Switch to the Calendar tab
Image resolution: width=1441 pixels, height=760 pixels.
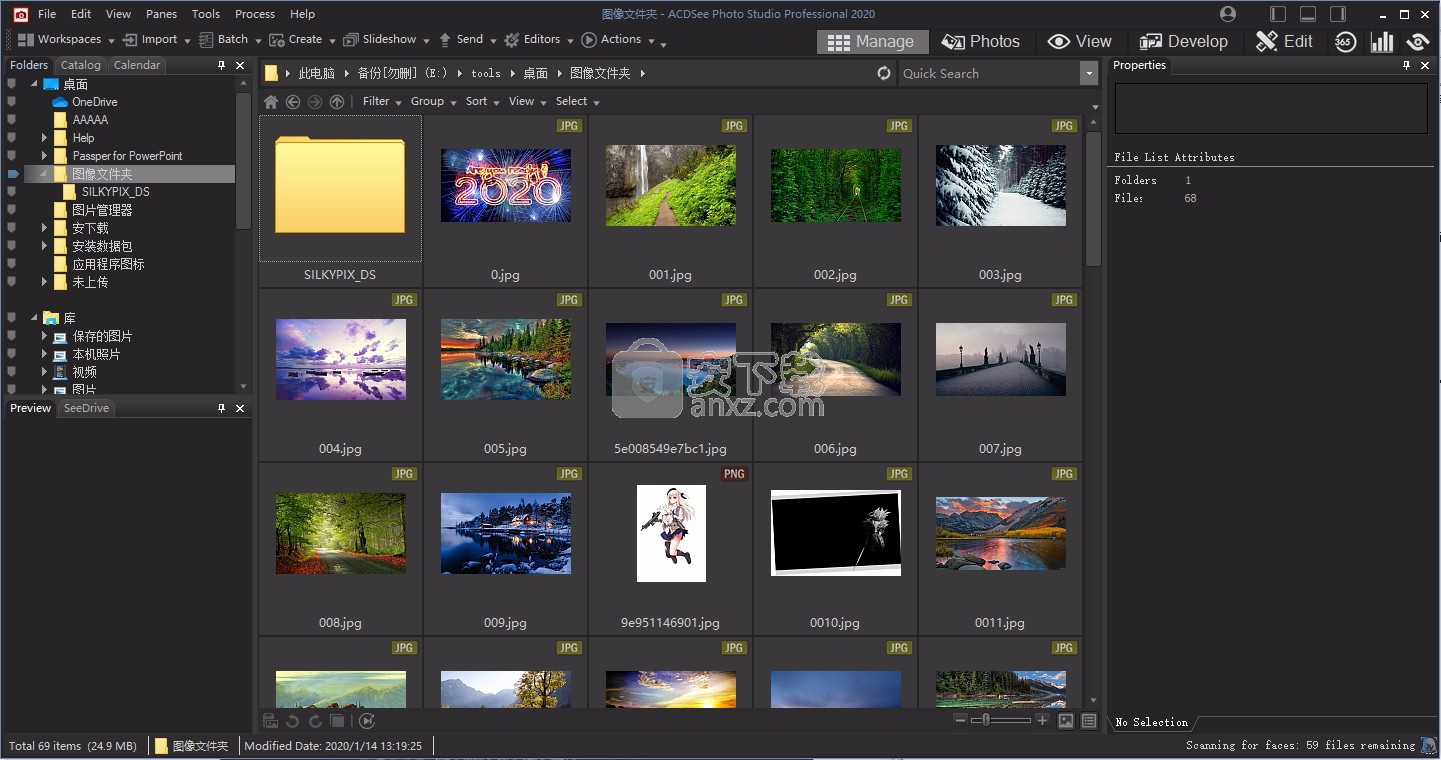137,65
